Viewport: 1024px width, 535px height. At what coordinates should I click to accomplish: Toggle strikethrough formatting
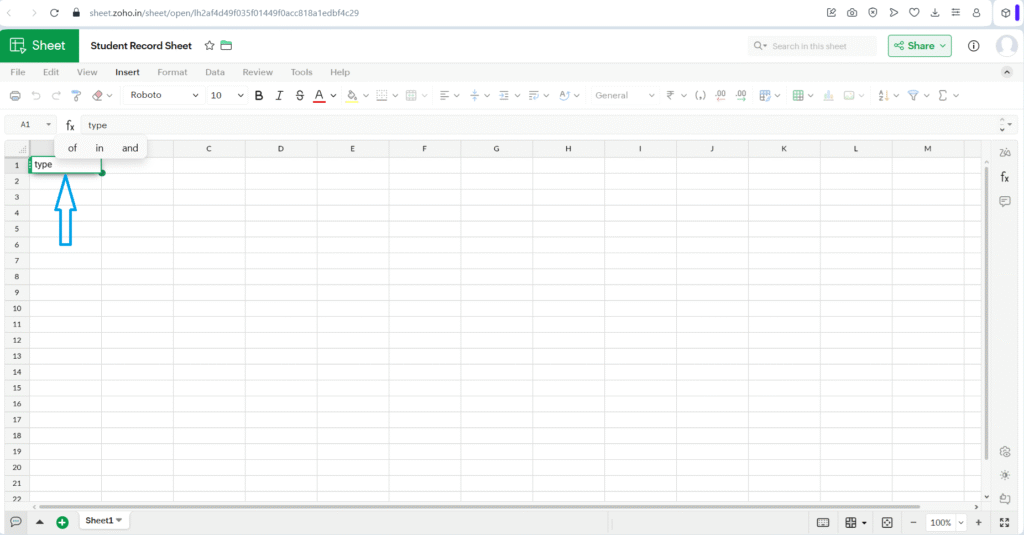tap(299, 96)
